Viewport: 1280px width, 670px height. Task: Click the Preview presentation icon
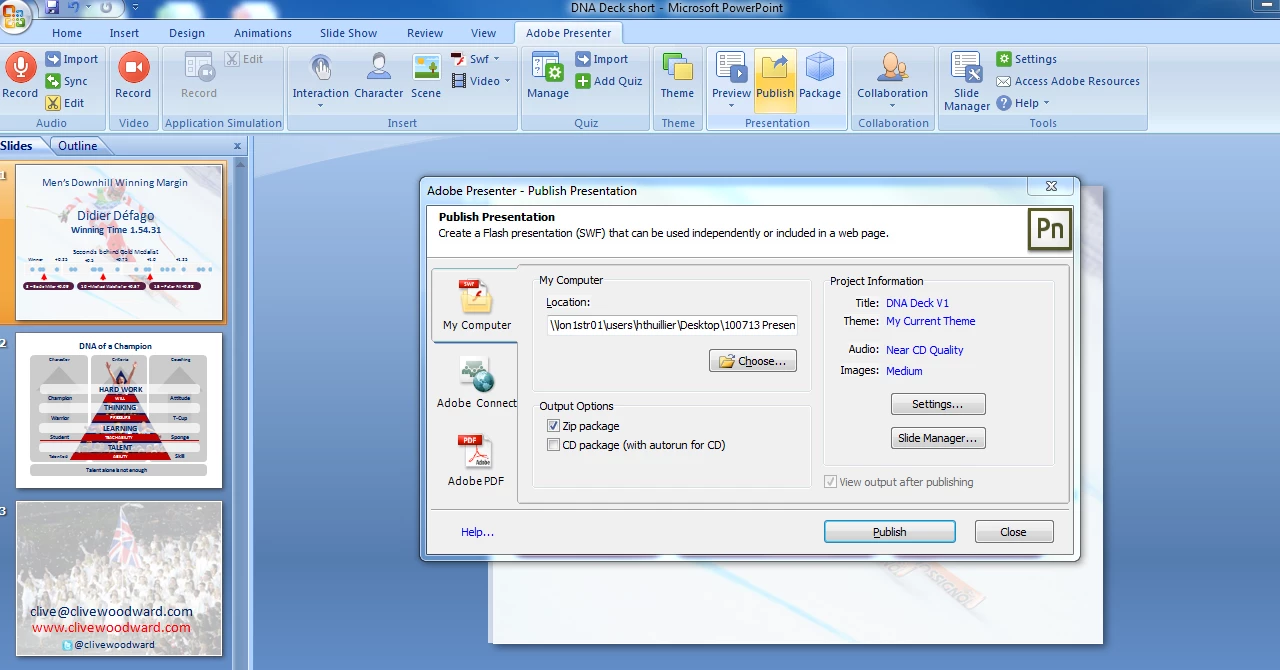tap(731, 68)
